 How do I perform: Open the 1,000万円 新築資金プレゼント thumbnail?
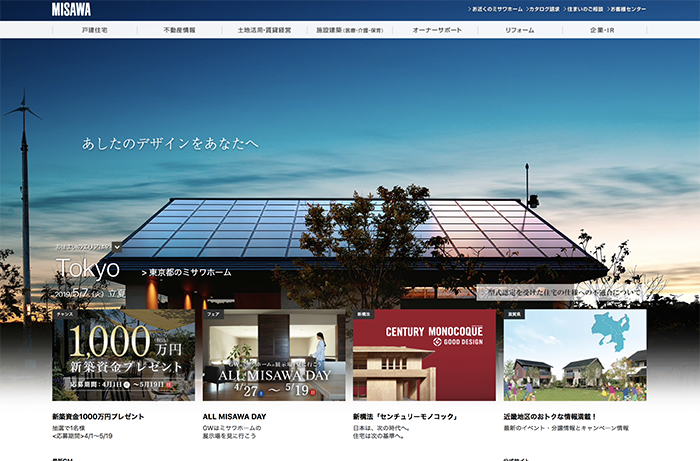pyautogui.click(x=124, y=355)
